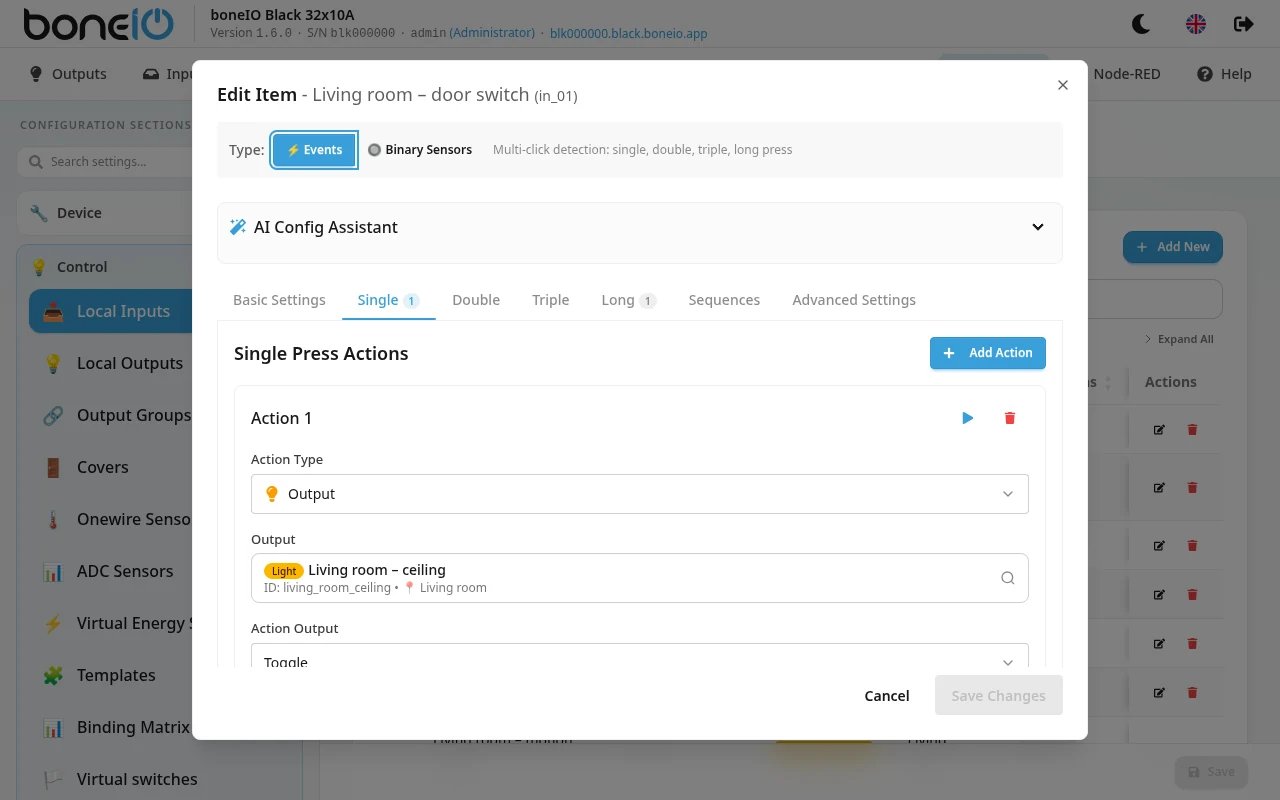The width and height of the screenshot is (1280, 800).
Task: Open the language flag selector
Action: click(x=1196, y=23)
